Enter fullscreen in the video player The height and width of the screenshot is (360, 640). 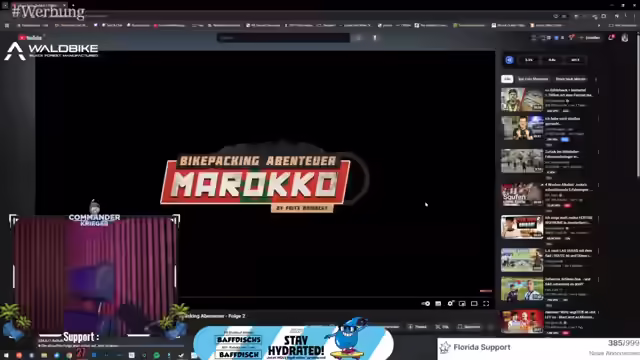pyautogui.click(x=486, y=304)
